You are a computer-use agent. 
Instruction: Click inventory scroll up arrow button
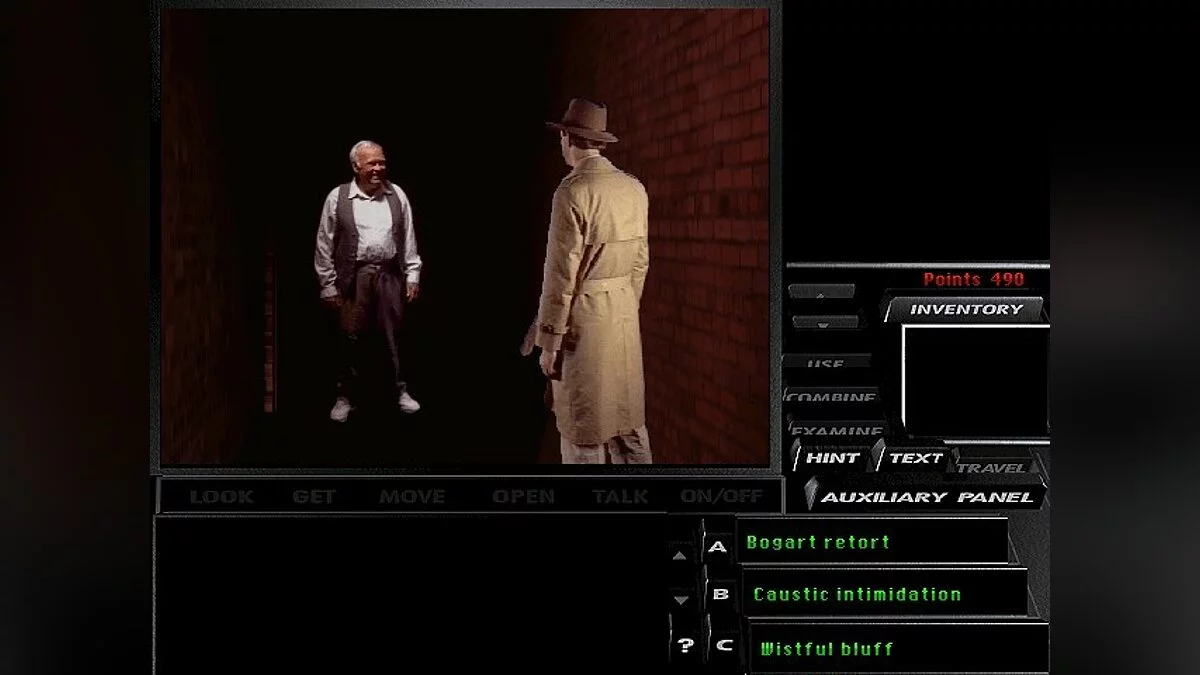point(822,292)
